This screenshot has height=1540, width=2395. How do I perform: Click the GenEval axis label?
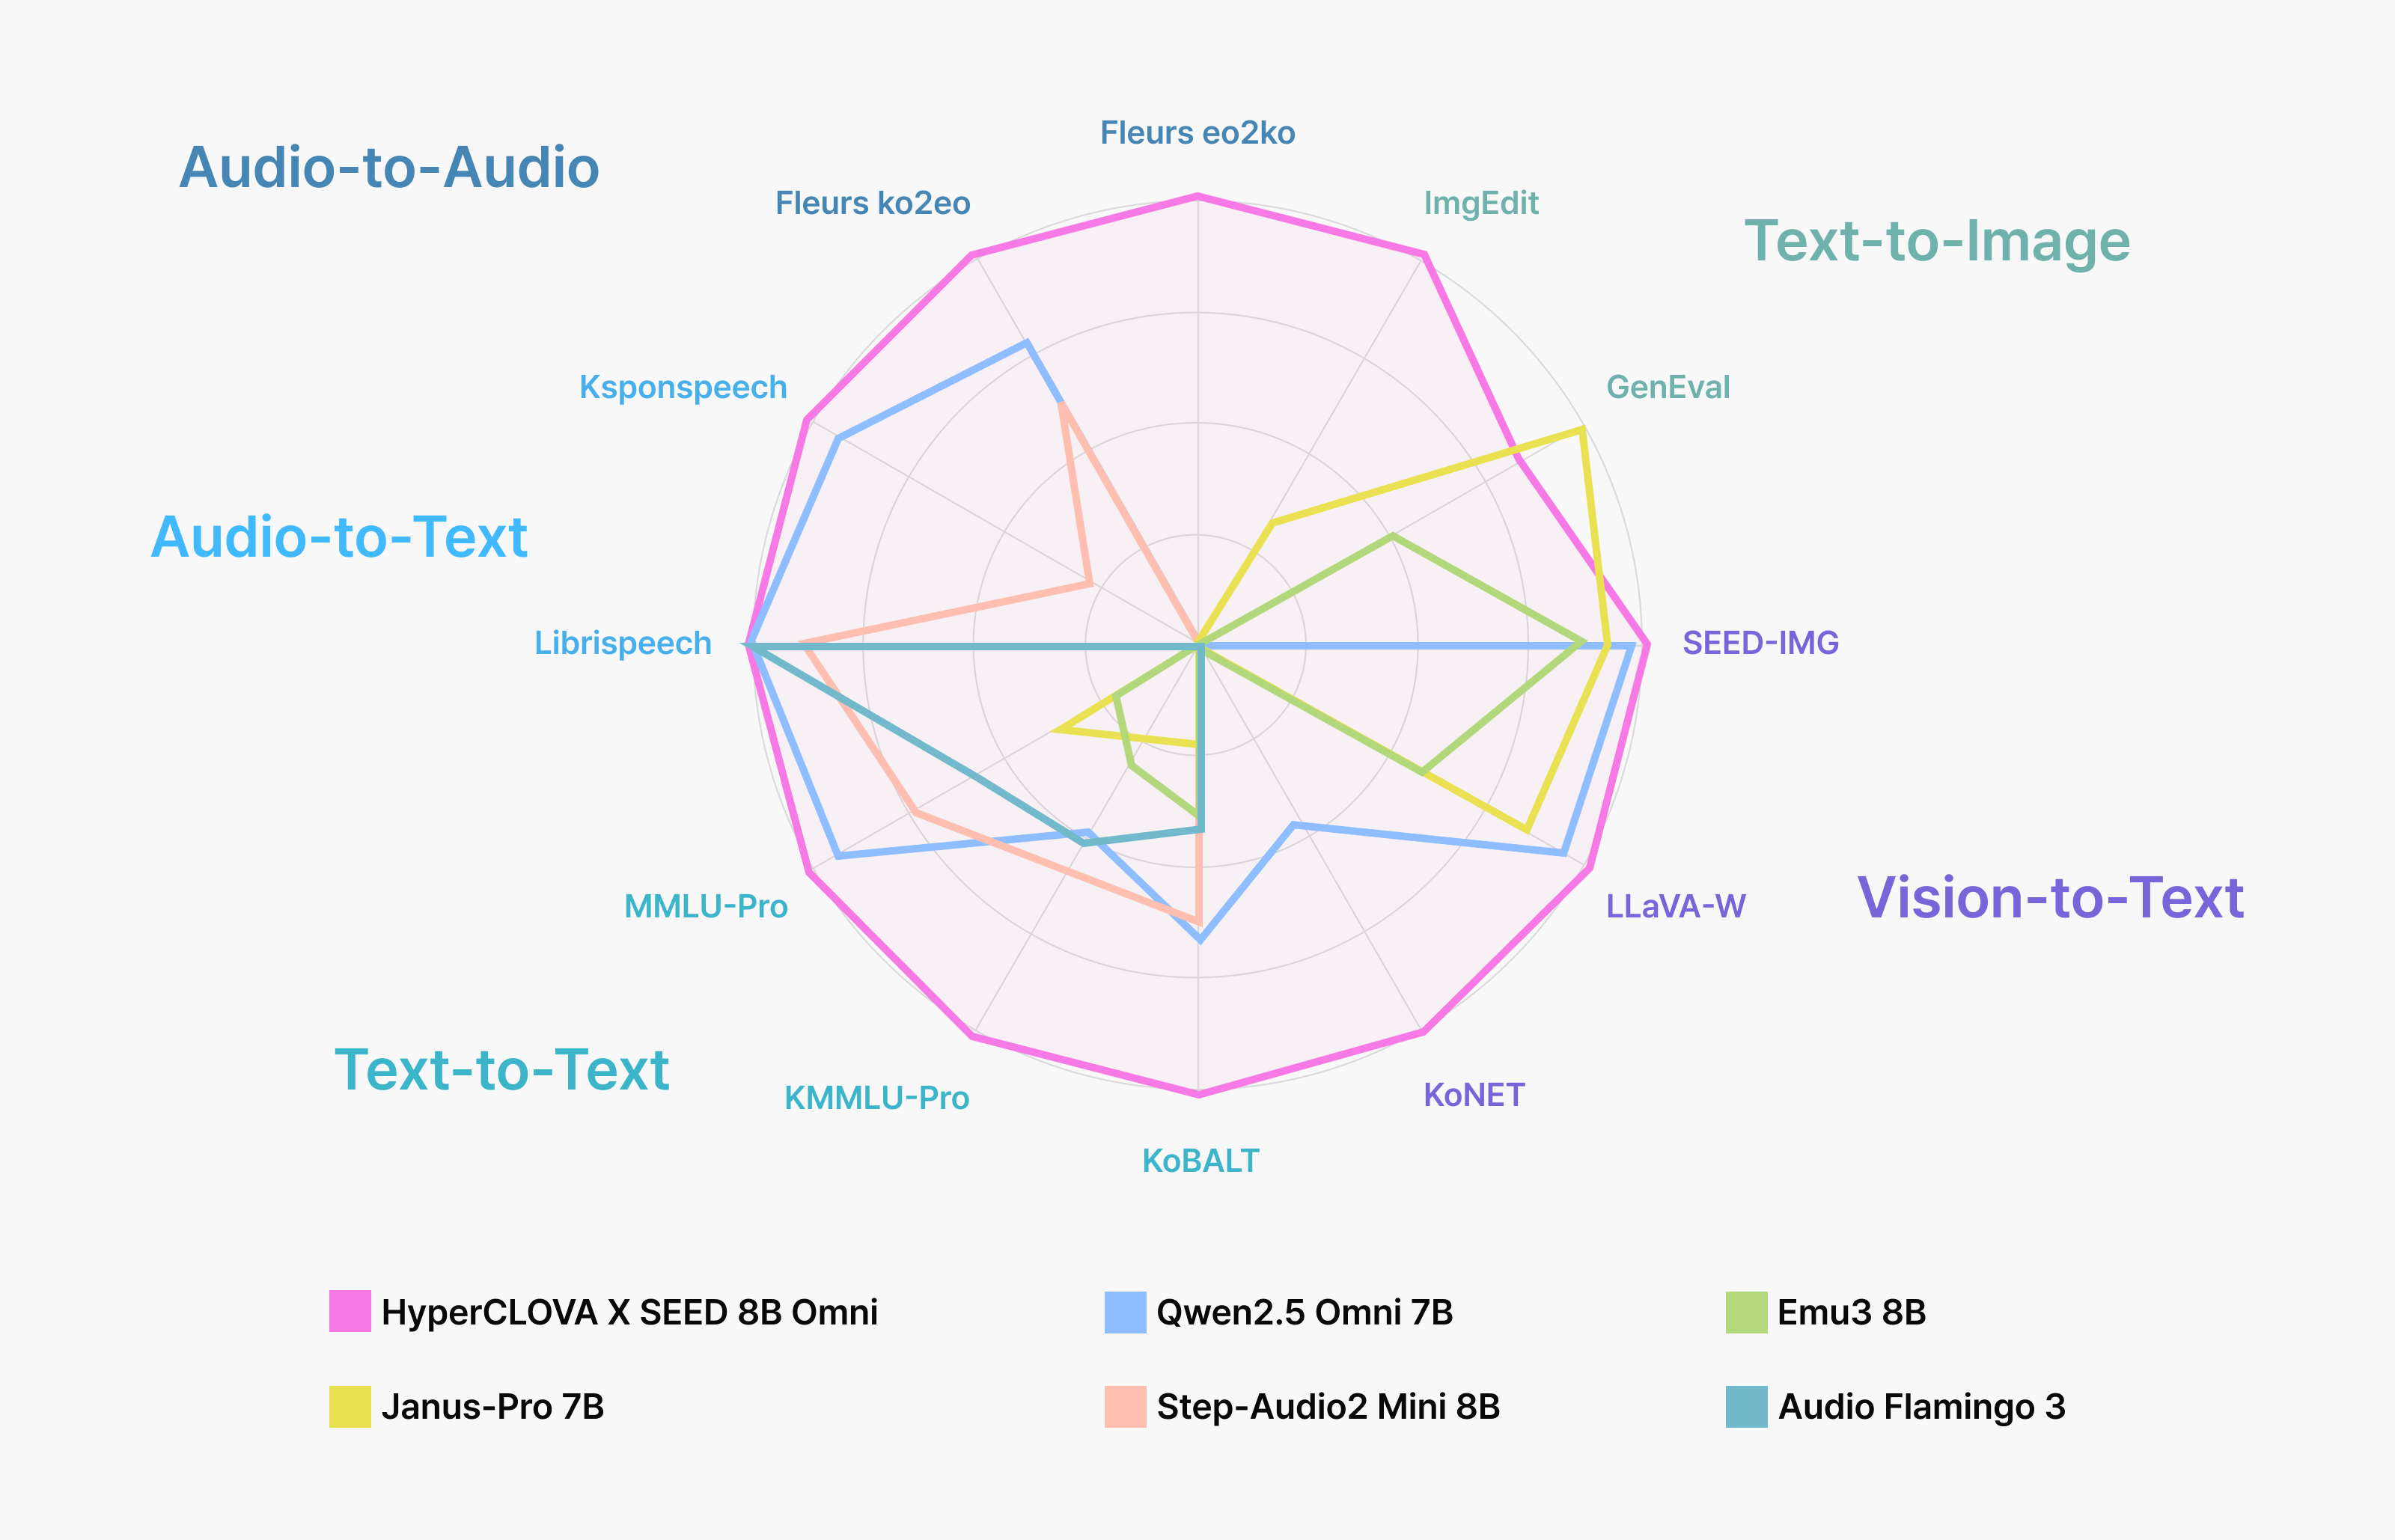click(x=1667, y=387)
